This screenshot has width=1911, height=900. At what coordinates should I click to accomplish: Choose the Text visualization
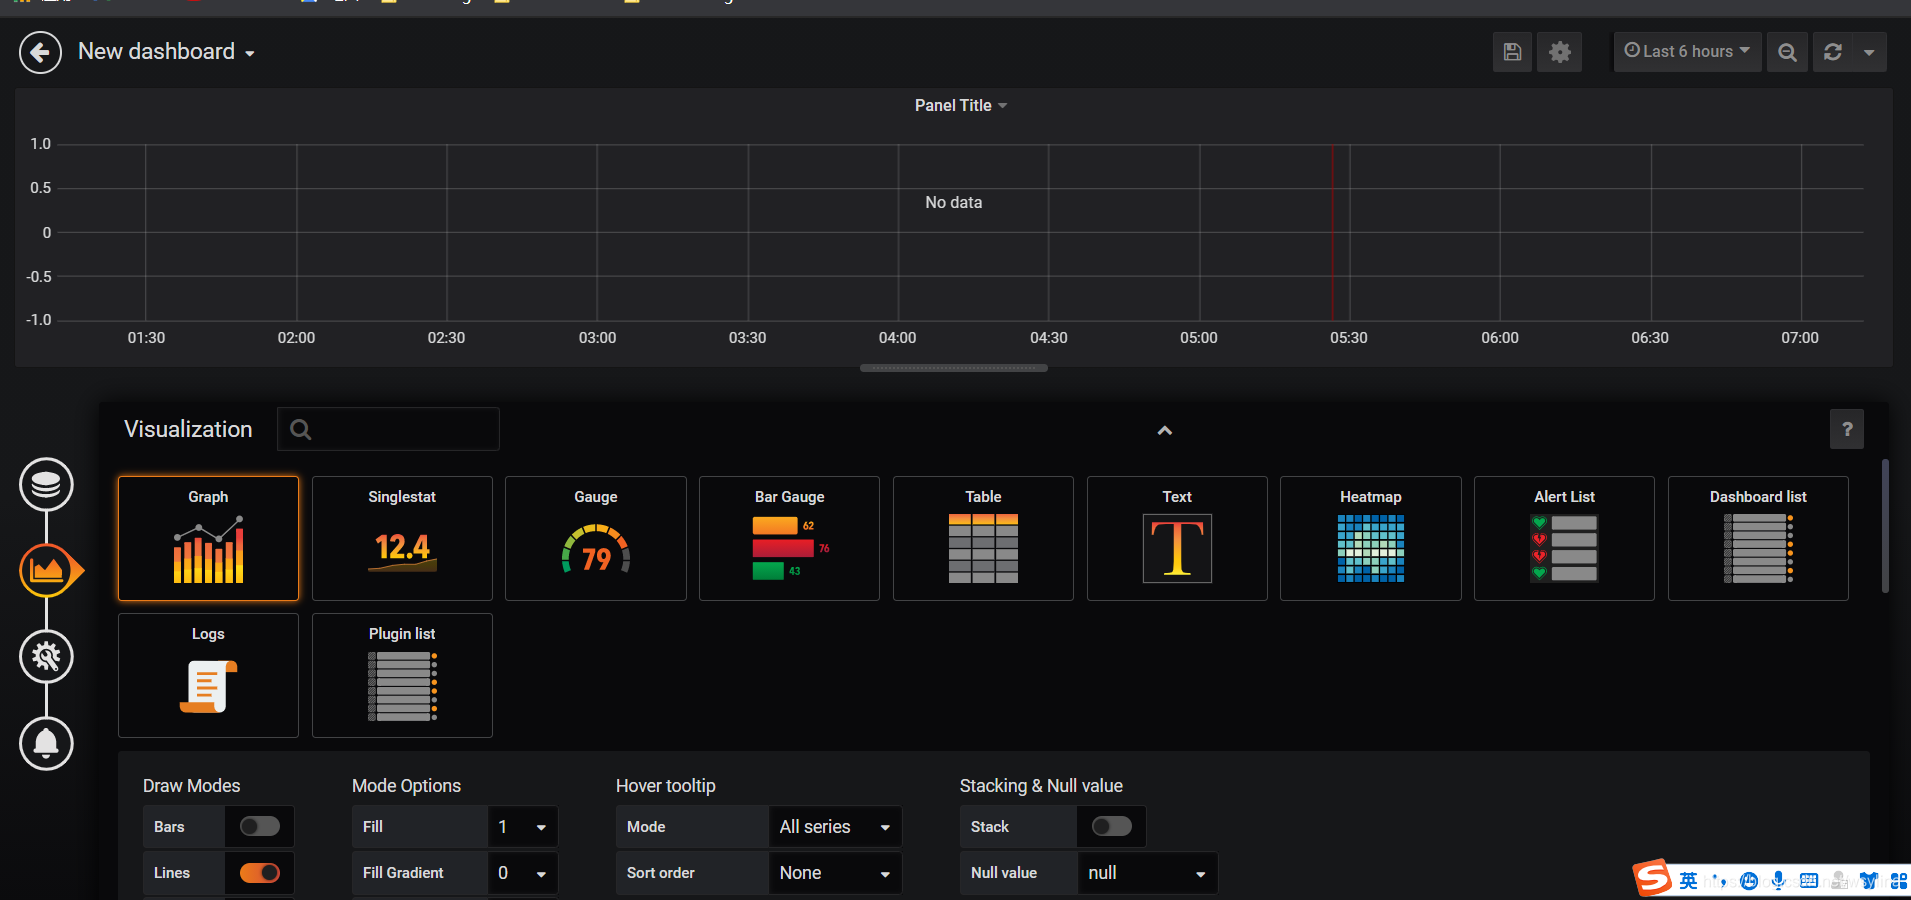tap(1177, 538)
